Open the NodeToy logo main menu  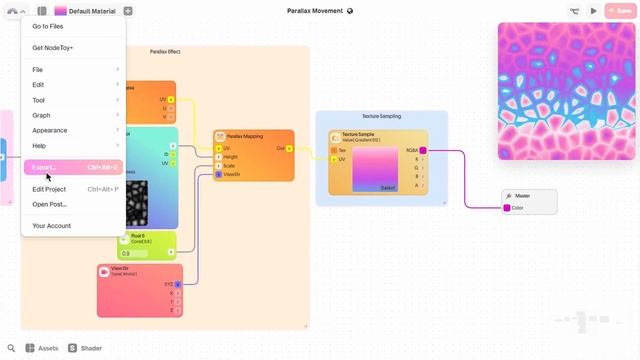(16, 11)
